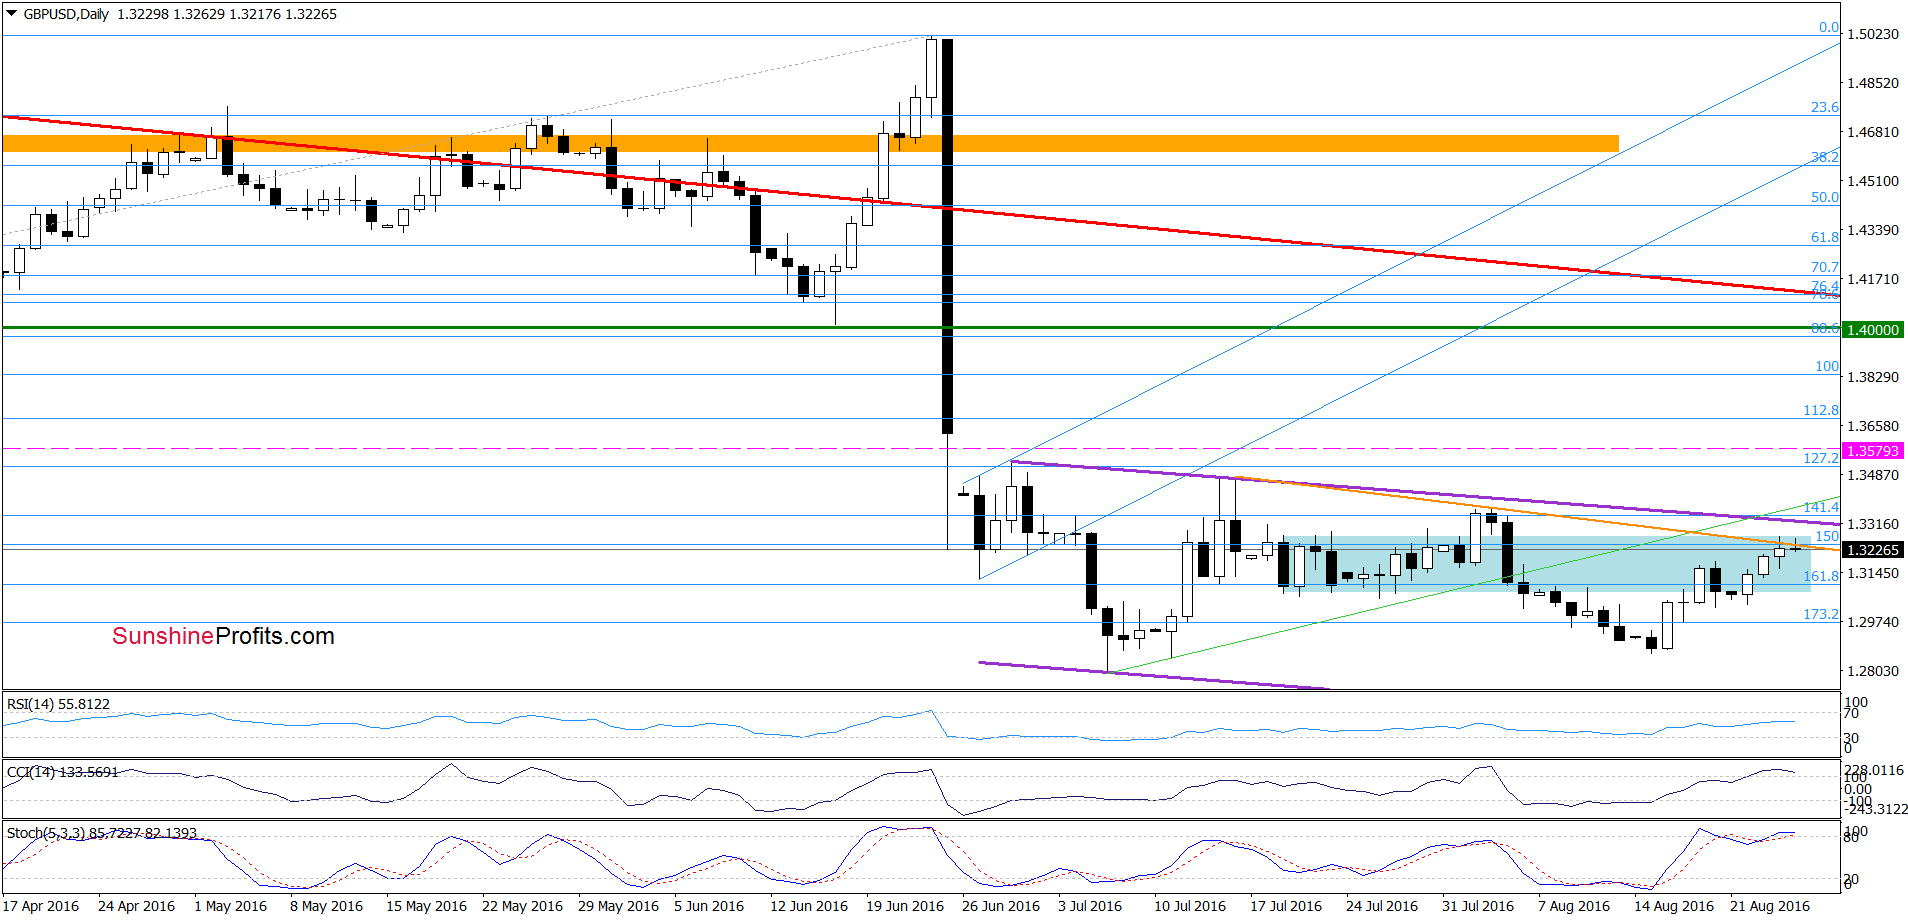Click the 15 May 2016 date label
This screenshot has width=1908, height=920.
tap(427, 906)
